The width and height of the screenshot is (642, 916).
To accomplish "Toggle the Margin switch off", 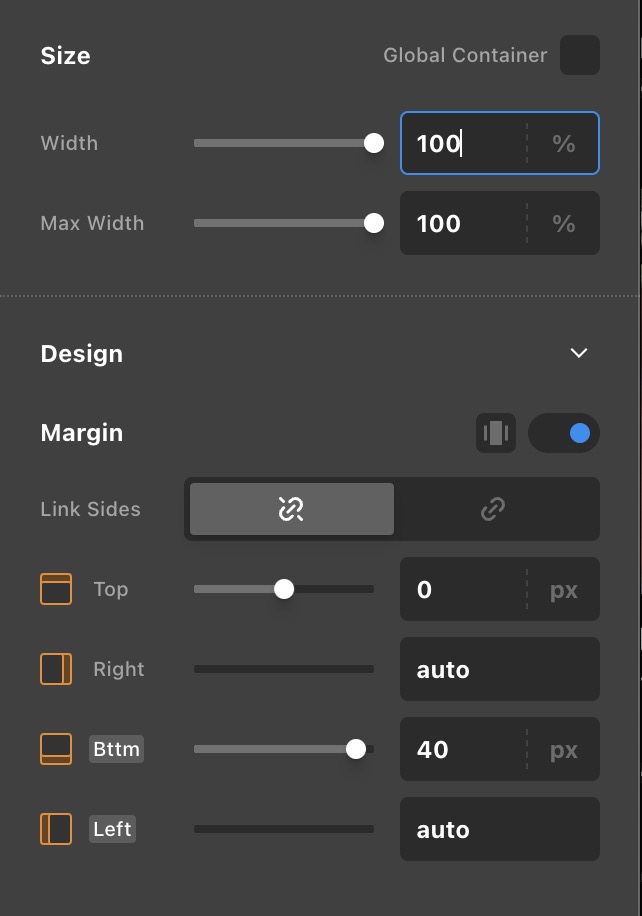I will (x=564, y=433).
